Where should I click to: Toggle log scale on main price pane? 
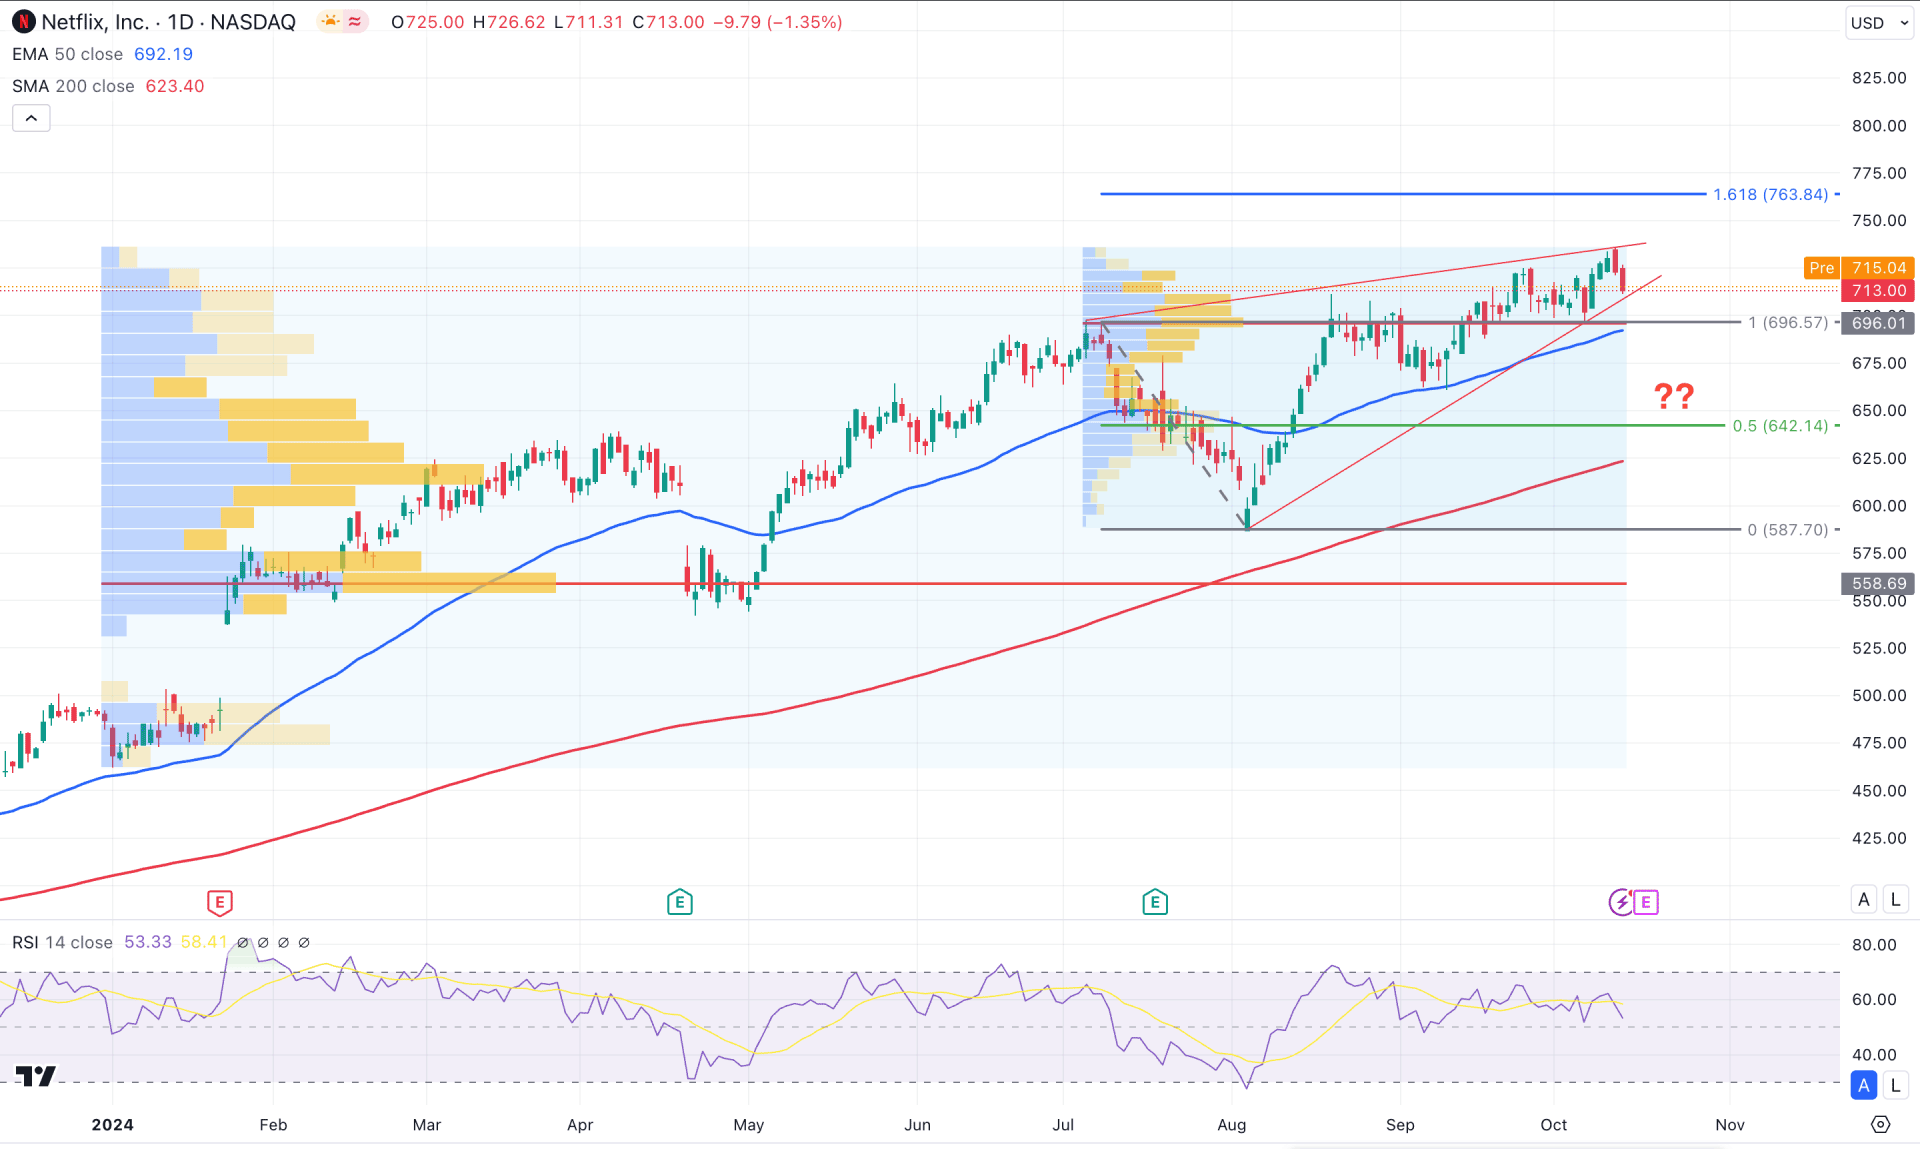pos(1895,900)
